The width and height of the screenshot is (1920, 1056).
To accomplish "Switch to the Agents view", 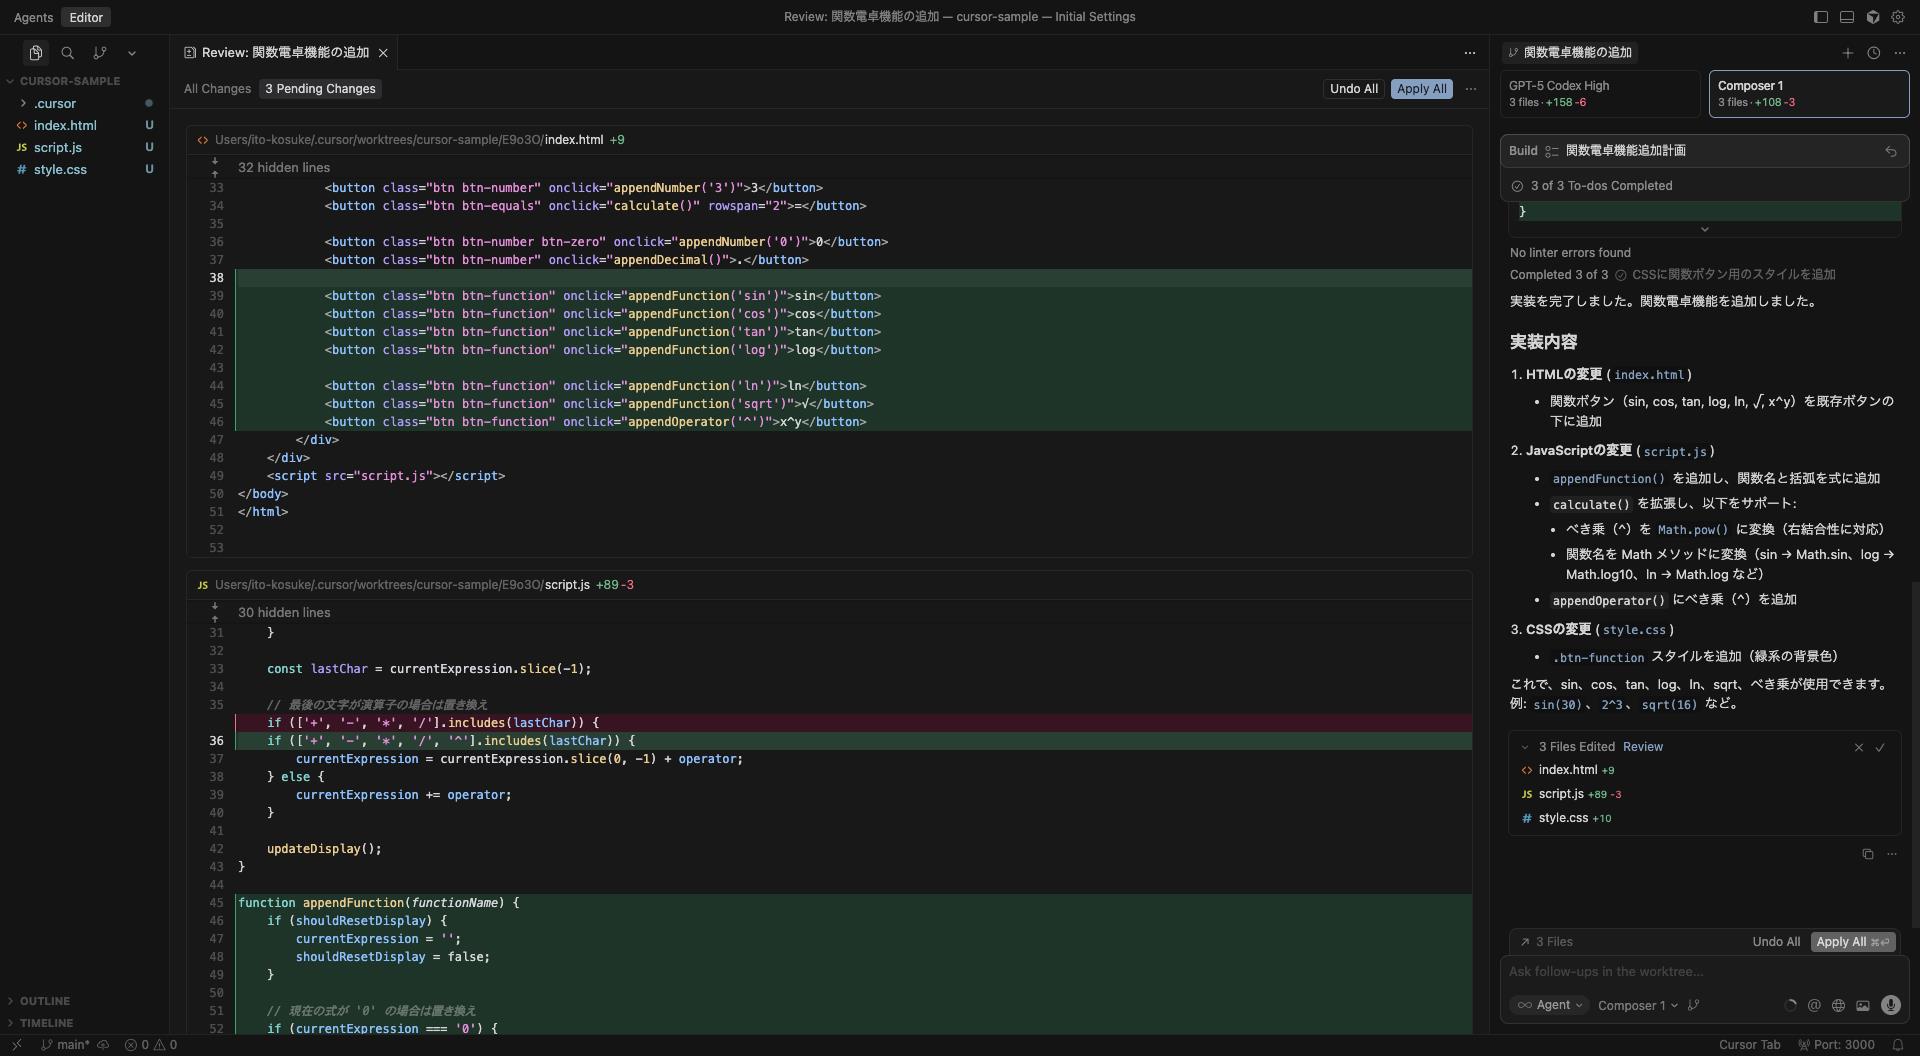I will click(x=33, y=17).
